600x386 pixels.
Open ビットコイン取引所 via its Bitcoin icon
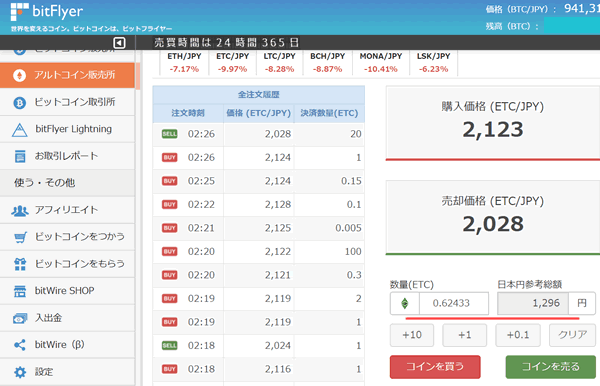(20, 103)
